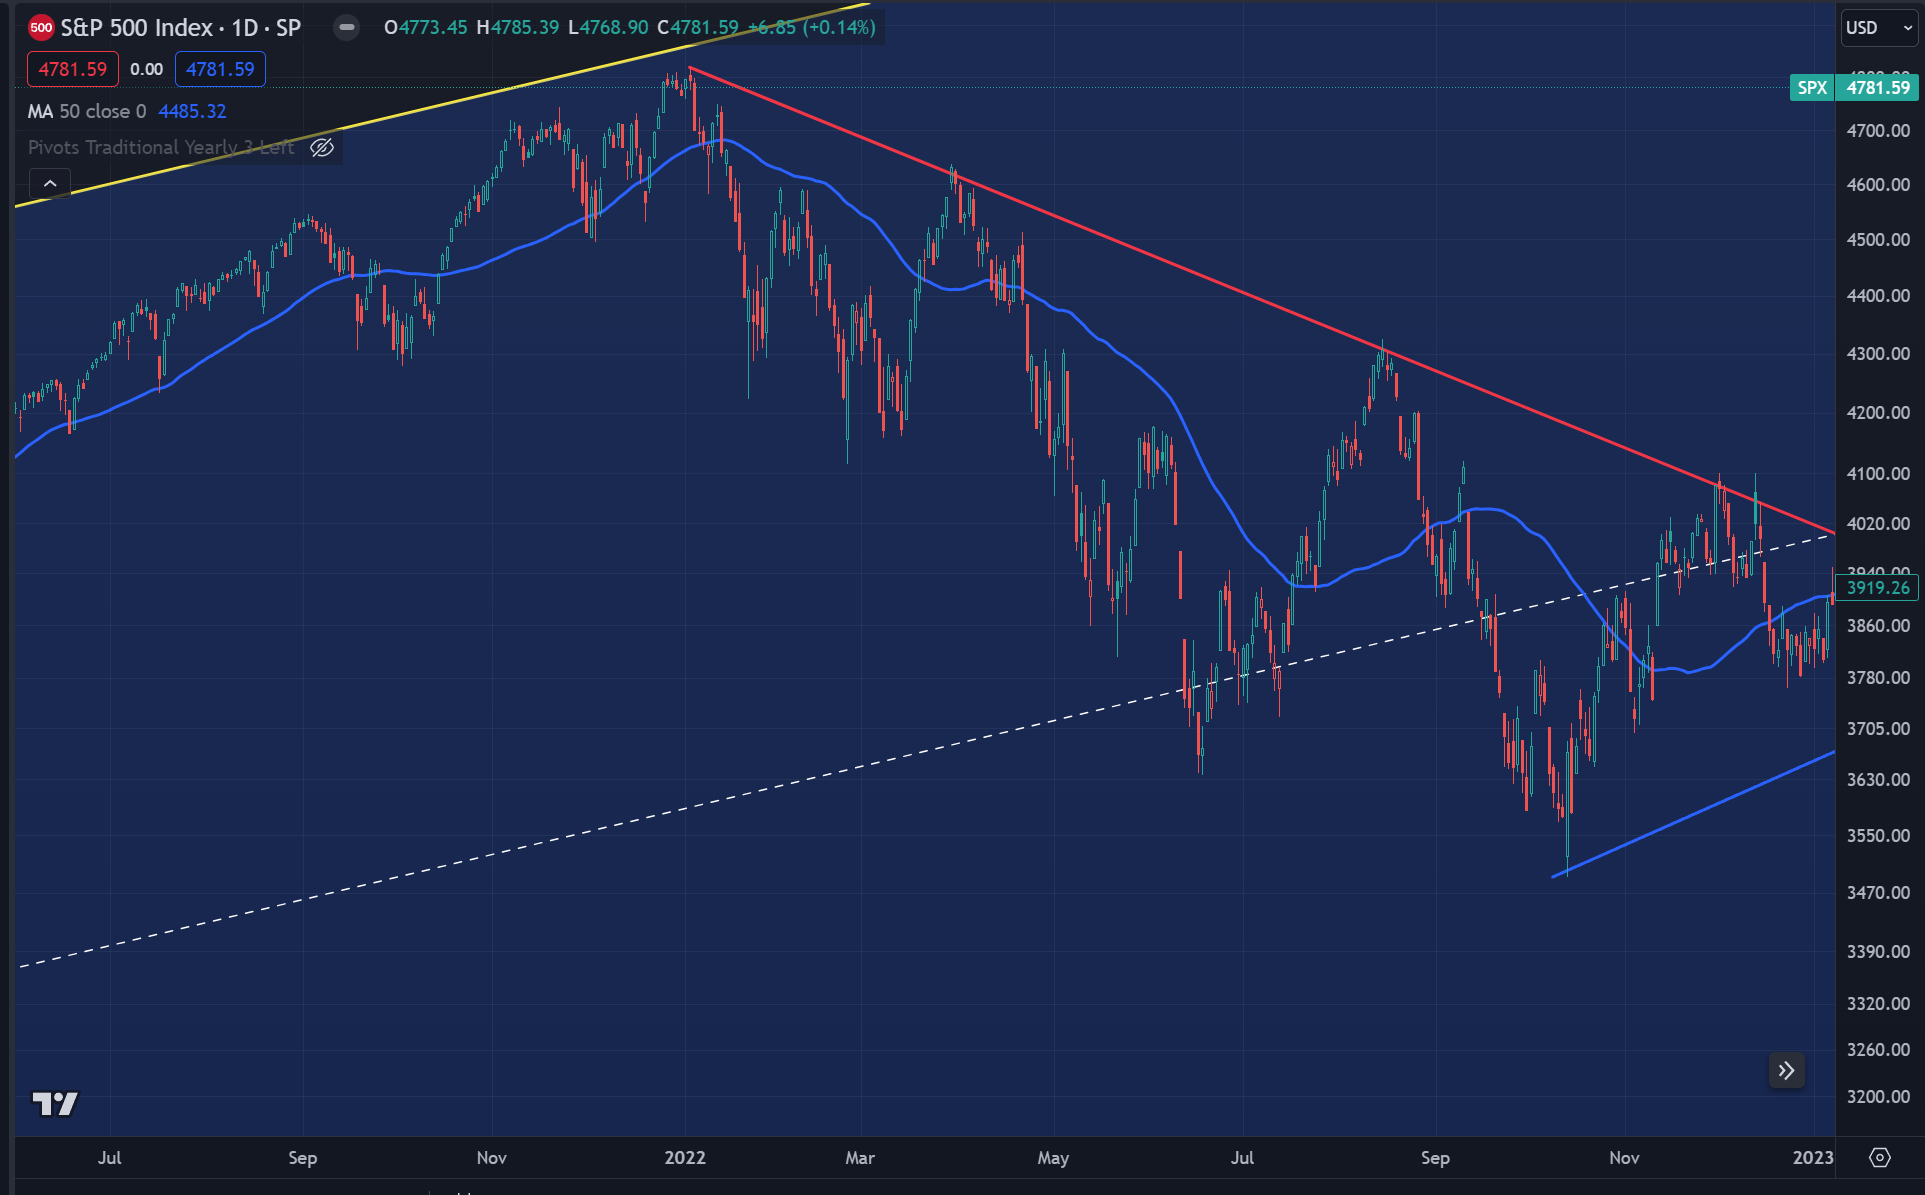Click the close value C4781.59
This screenshot has height=1195, width=1925.
point(698,28)
